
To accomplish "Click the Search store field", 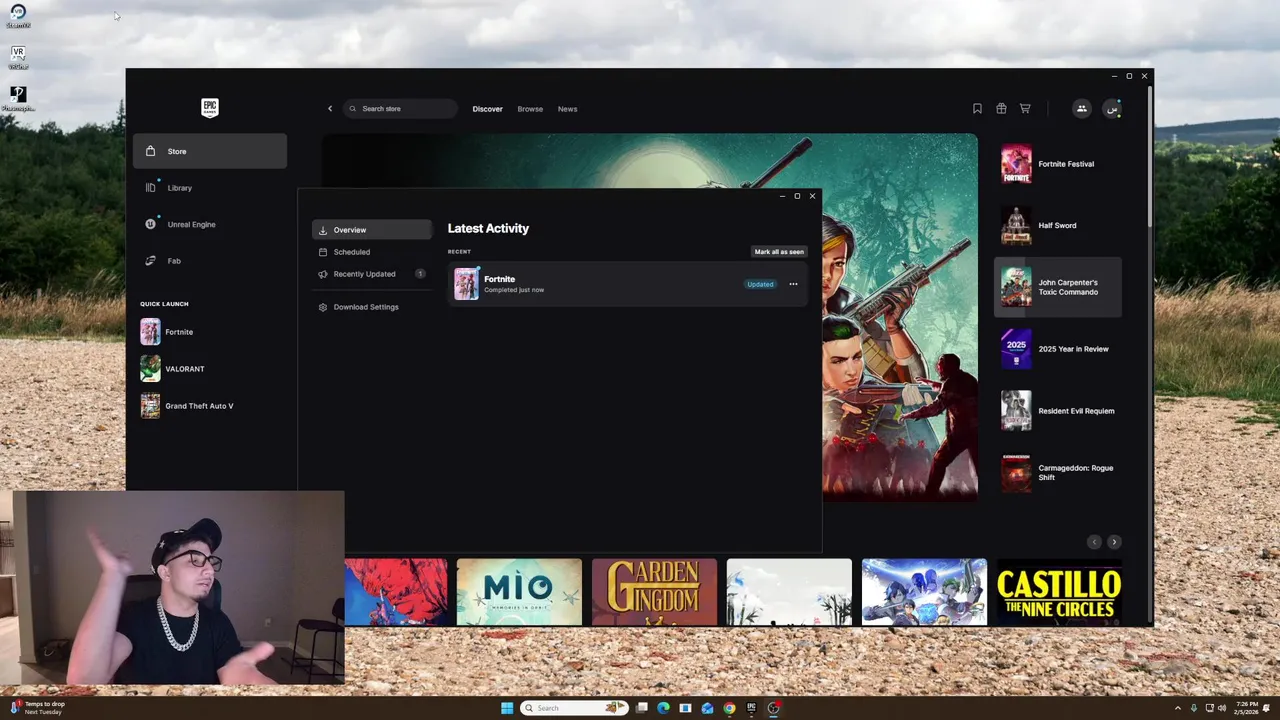I will [x=400, y=109].
